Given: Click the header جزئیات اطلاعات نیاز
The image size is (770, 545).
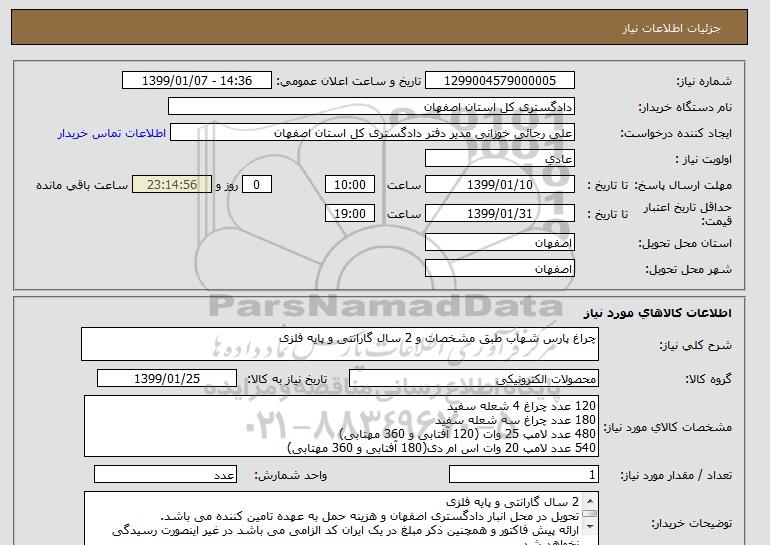Looking at the screenshot, I should coord(671,28).
